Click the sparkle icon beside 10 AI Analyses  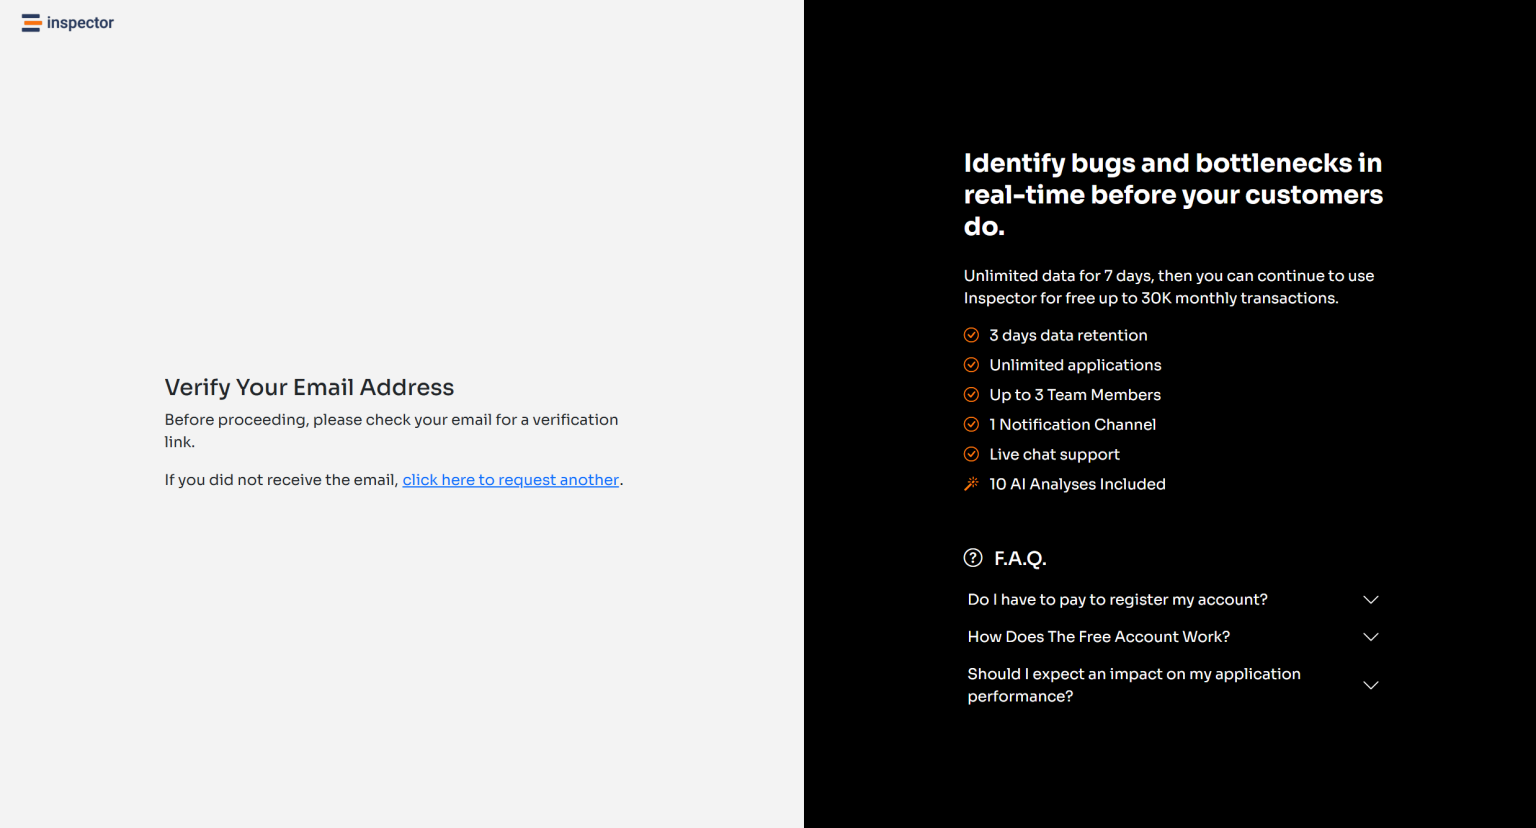(x=971, y=483)
